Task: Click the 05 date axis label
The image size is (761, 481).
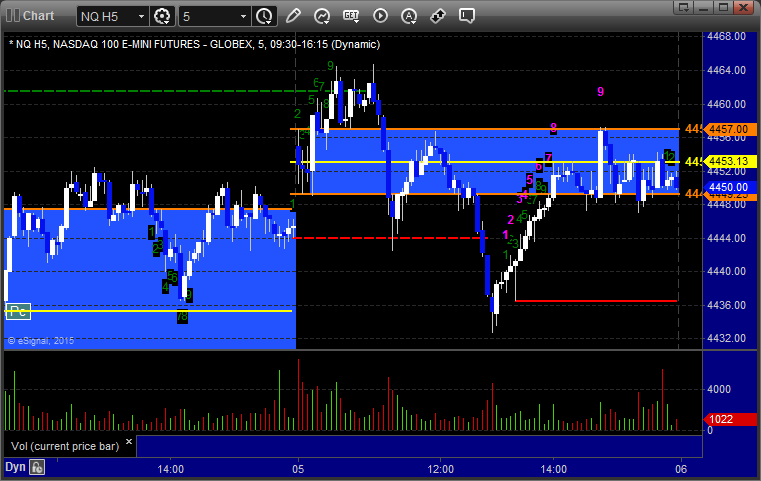Action: click(x=298, y=469)
